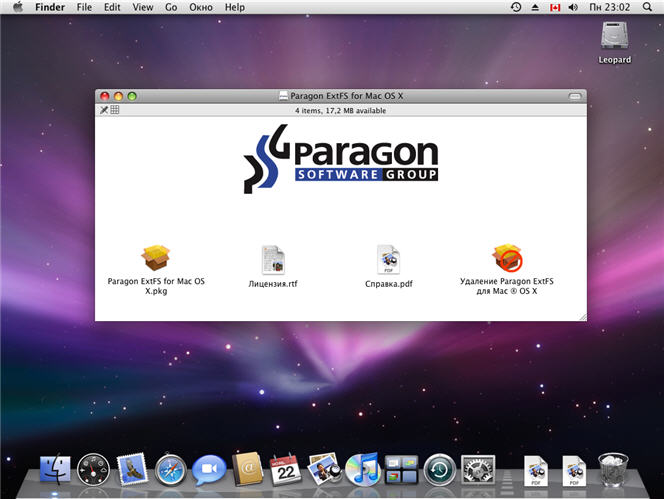Open Time Machine in the Dock
The image size is (664, 499).
tap(440, 469)
